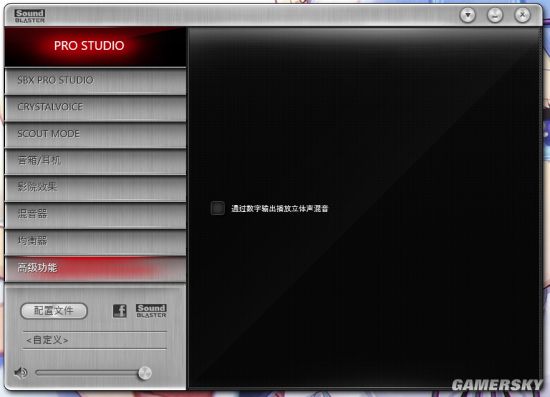Show the 均衡器 equalizer page
This screenshot has width=550, height=397.
[95, 242]
